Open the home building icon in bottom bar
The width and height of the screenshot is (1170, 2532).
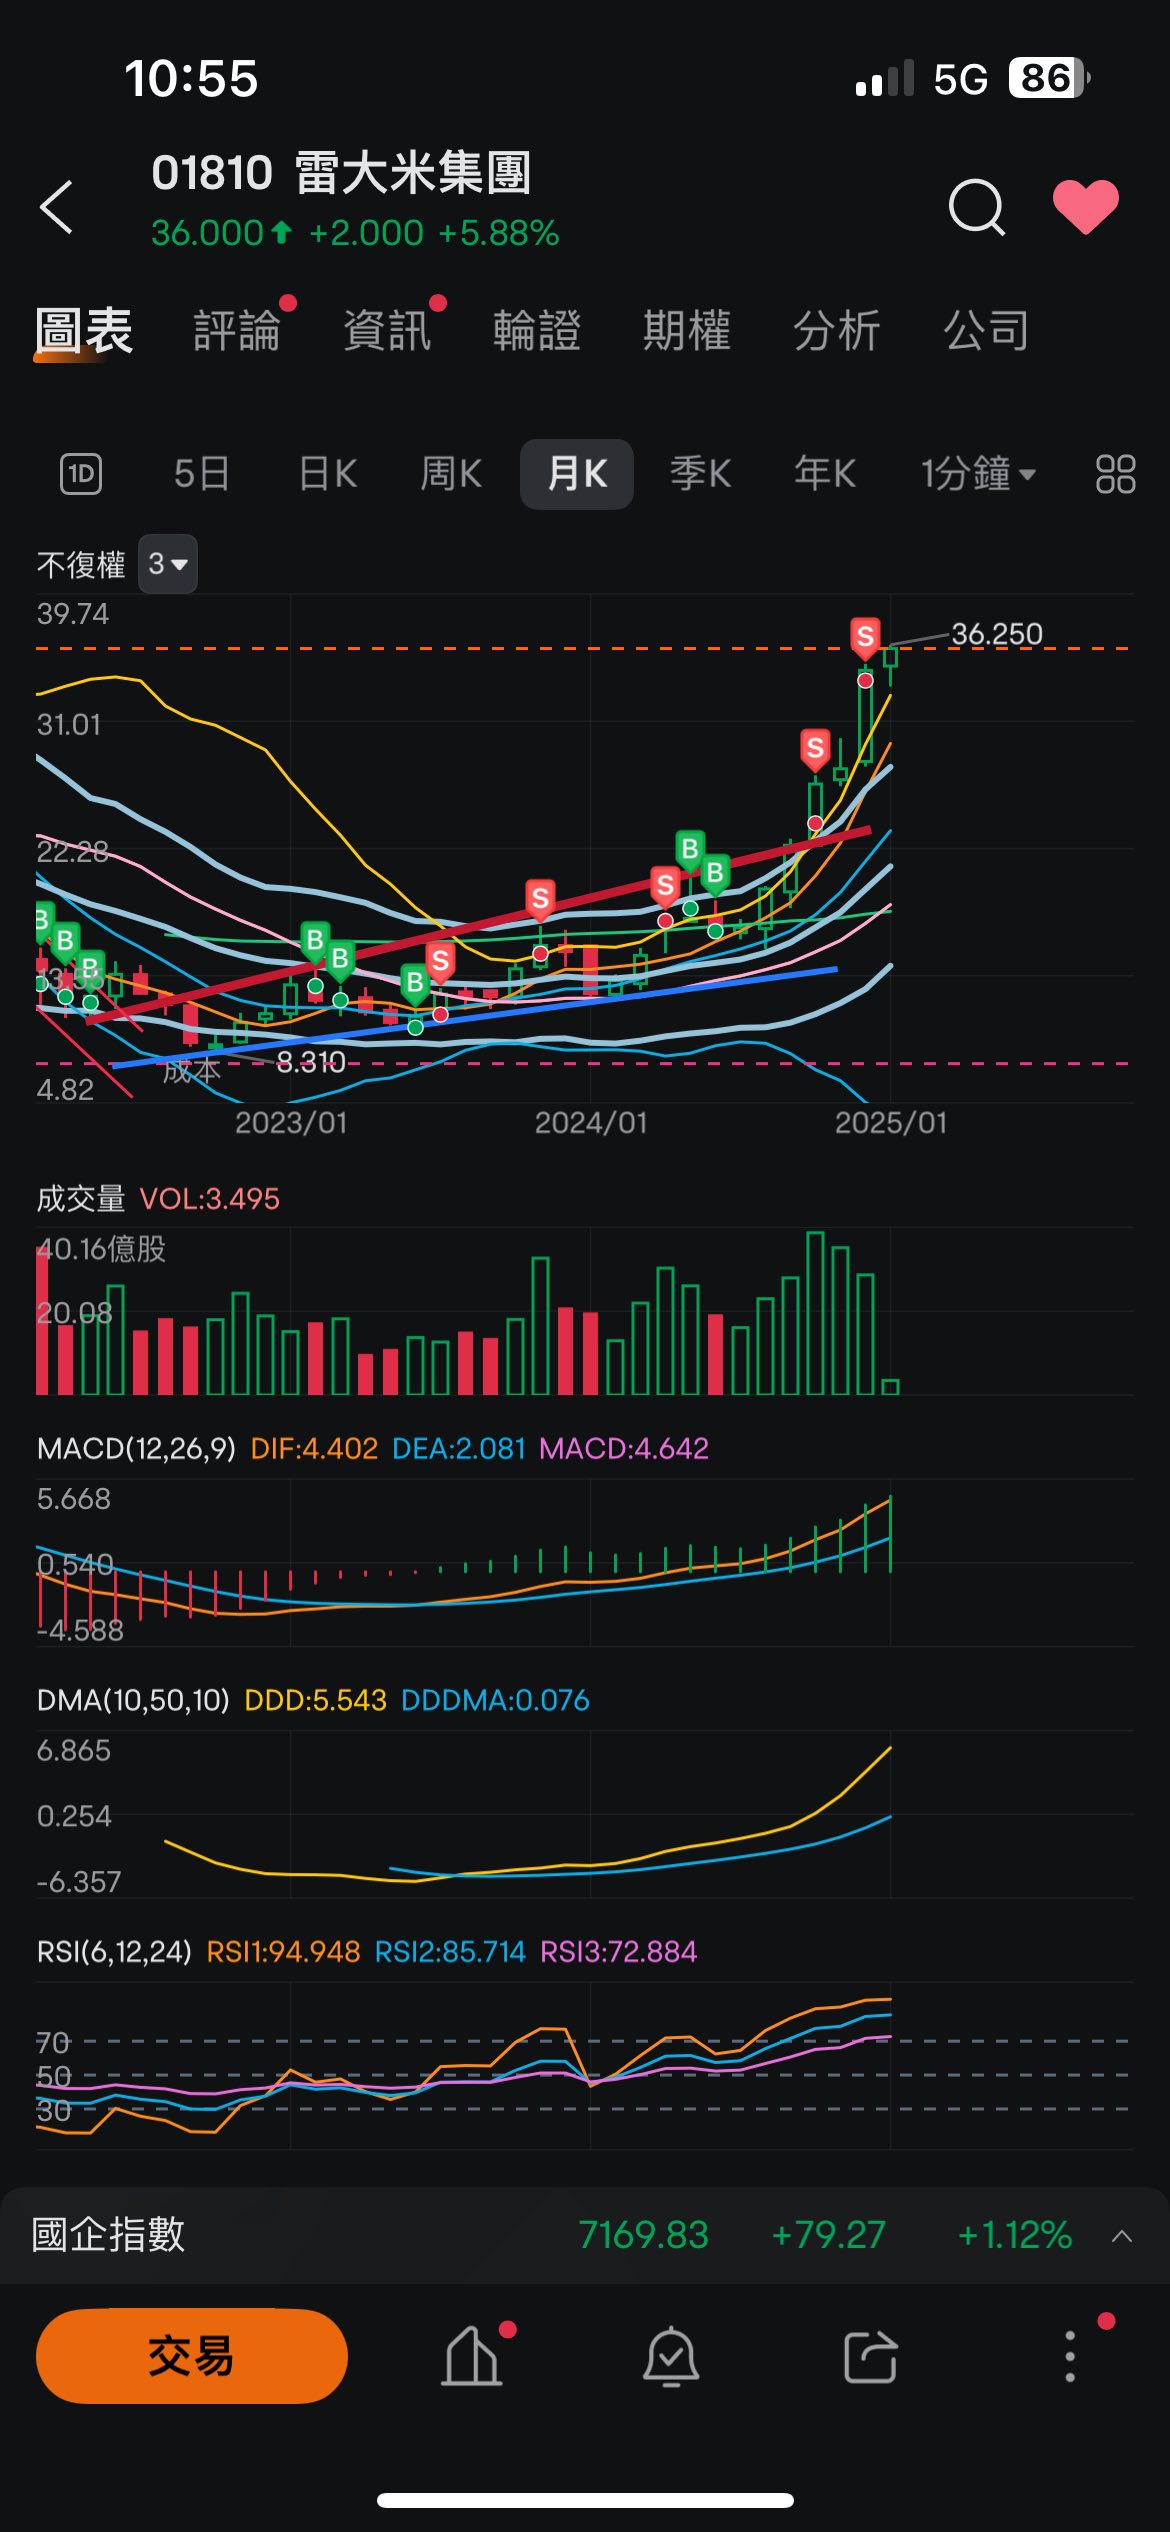pos(471,2356)
